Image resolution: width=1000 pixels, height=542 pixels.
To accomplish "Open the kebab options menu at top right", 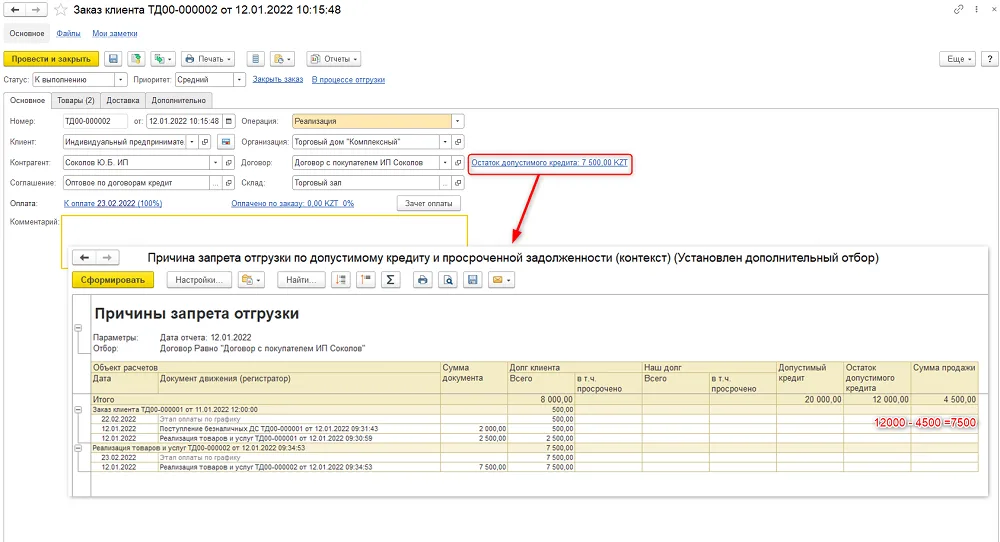I will 976,10.
